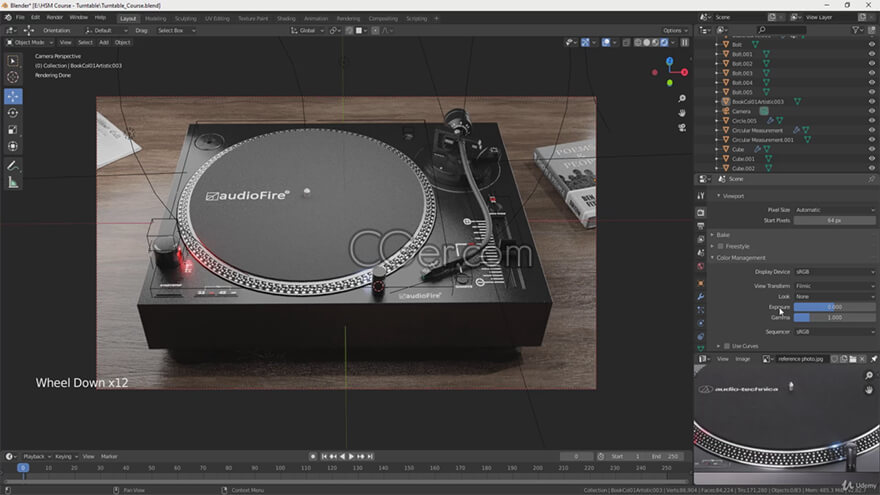
Task: Open the Sequencer color space dropdown
Action: point(835,332)
